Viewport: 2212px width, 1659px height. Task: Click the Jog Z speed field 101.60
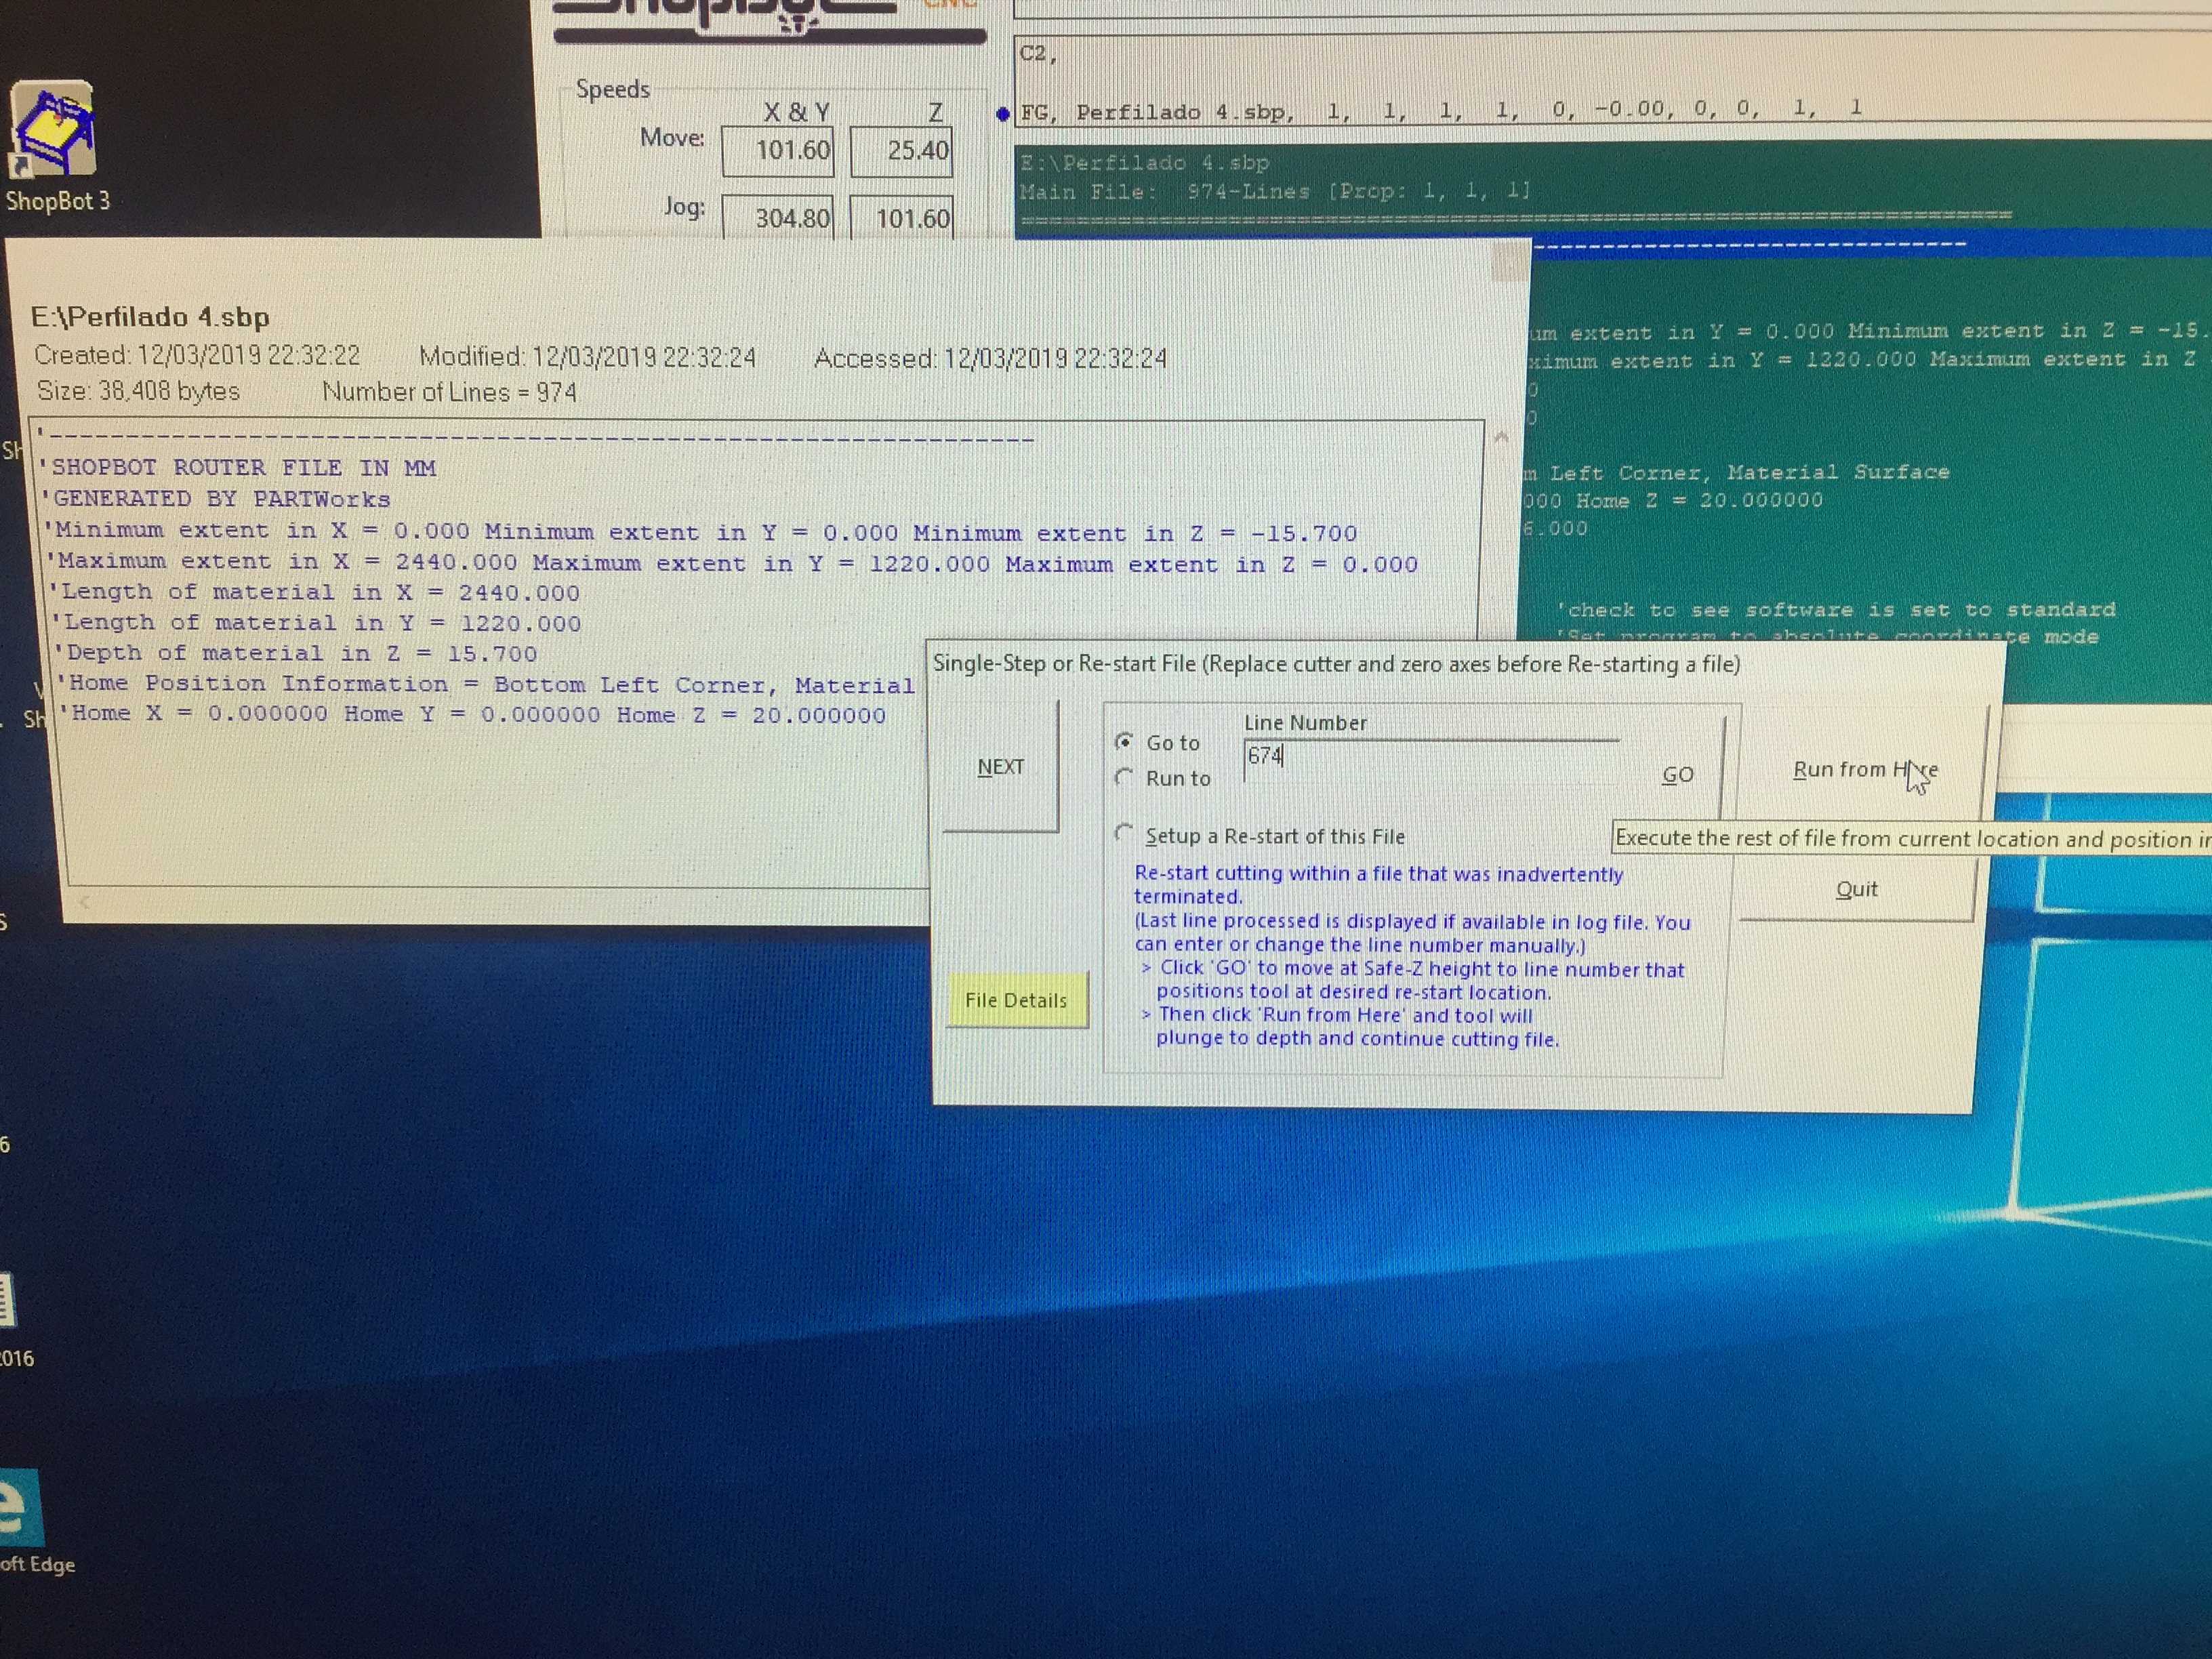902,218
